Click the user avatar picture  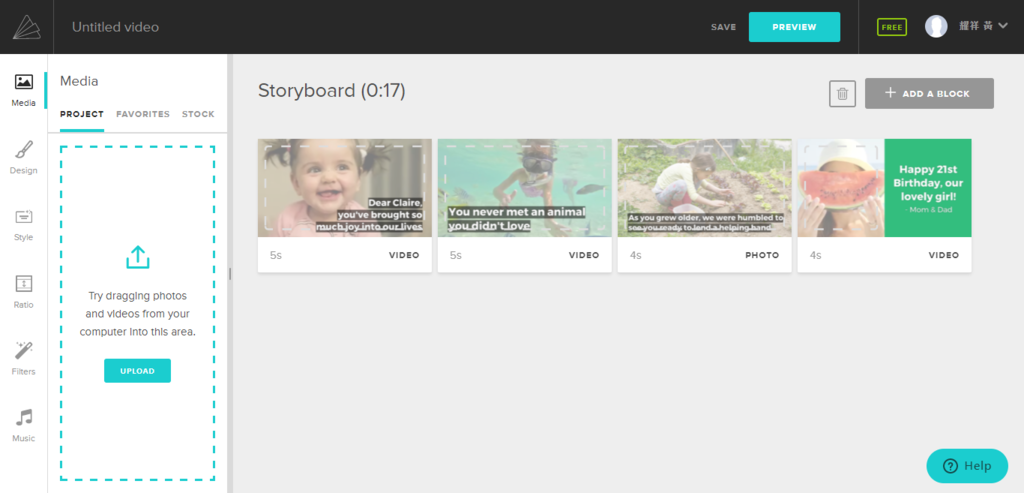pos(936,27)
